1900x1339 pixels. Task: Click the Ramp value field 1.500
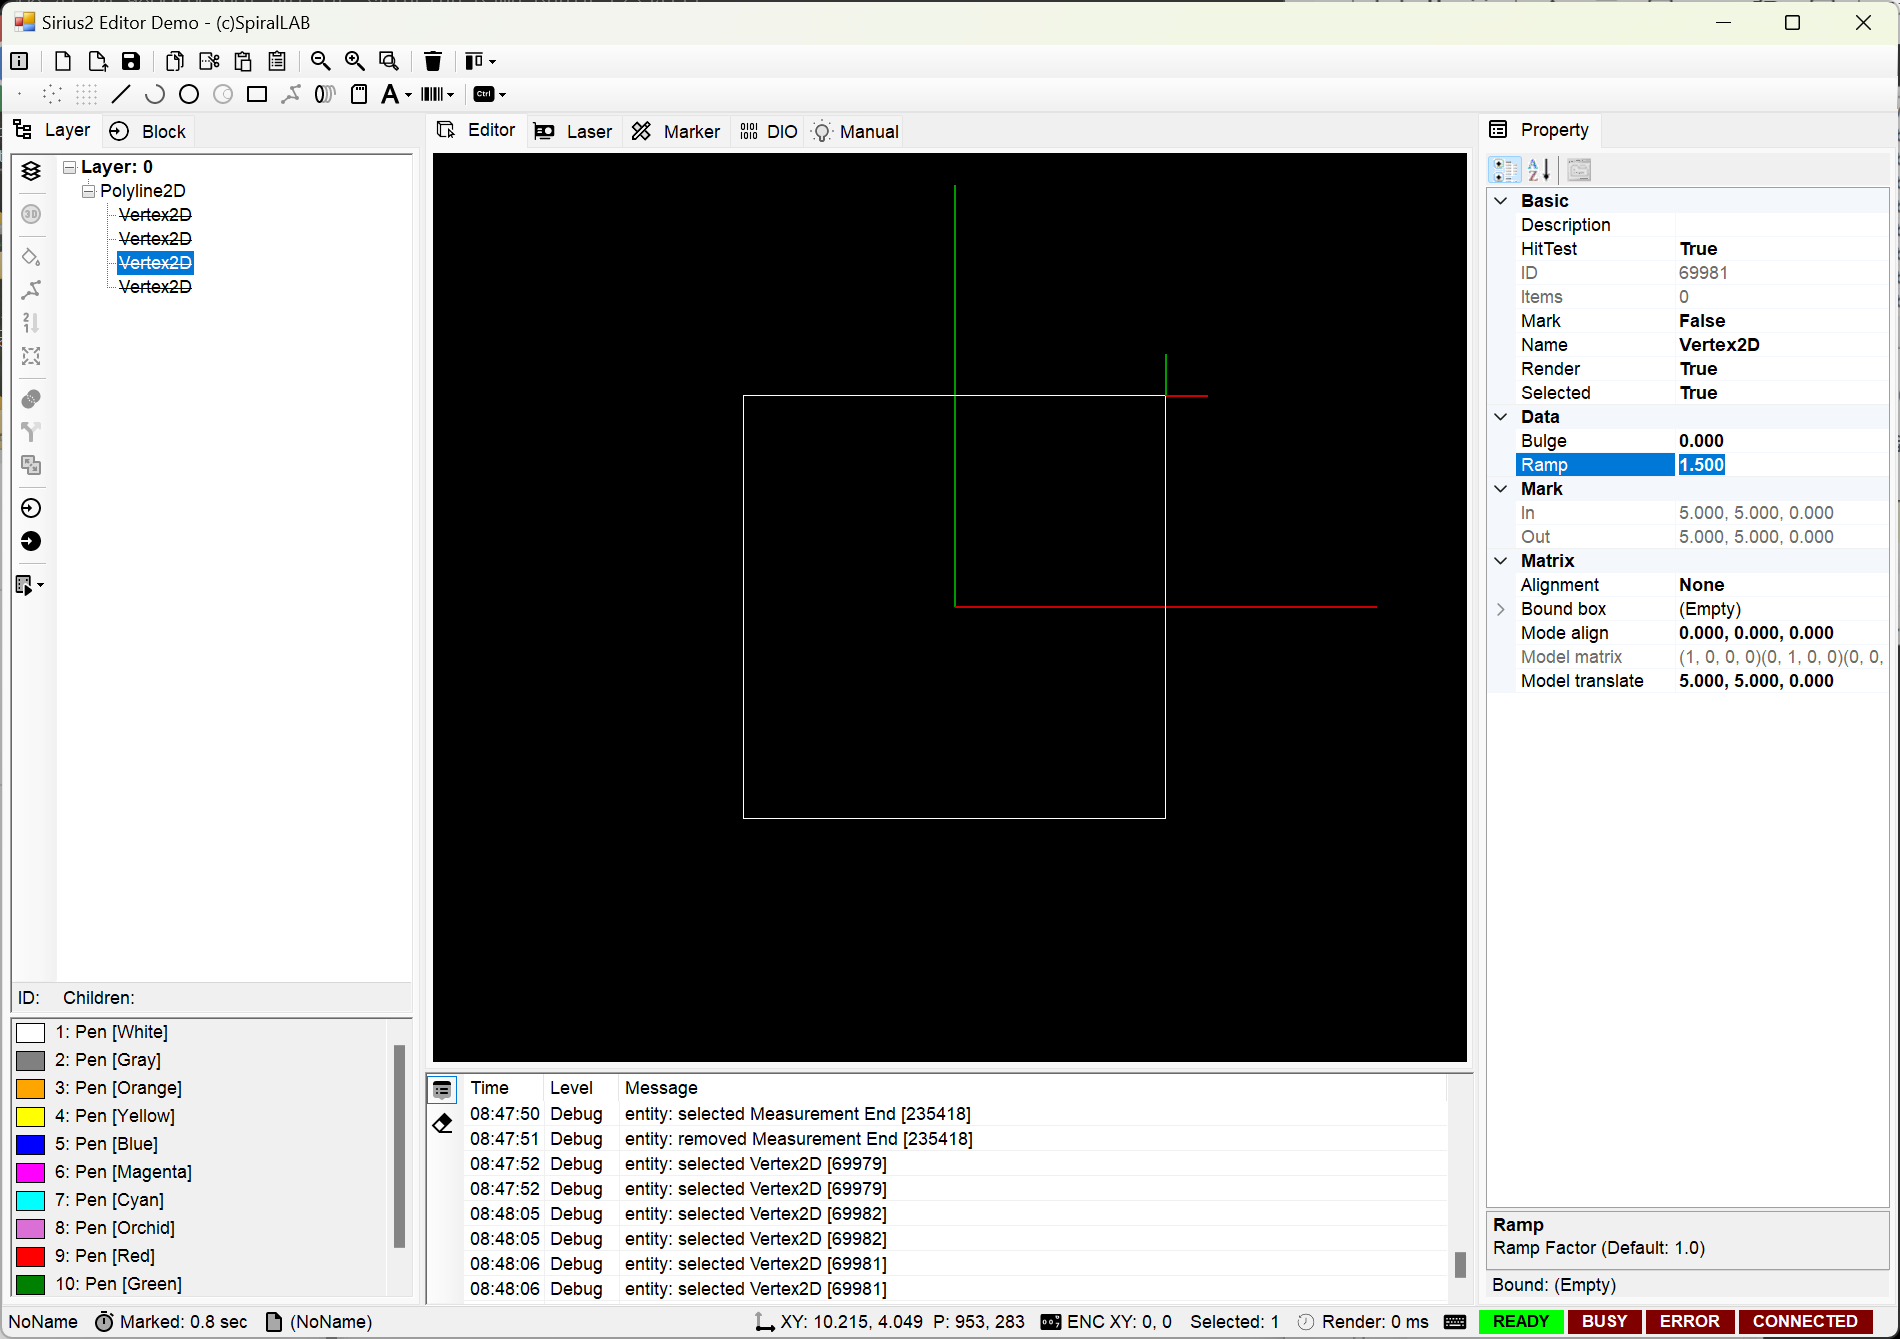(1782, 465)
